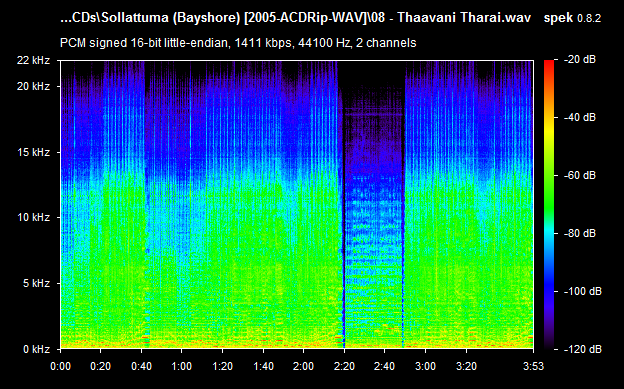Image resolution: width=624 pixels, height=389 pixels.
Task: Click the 3:00 time axis label
Action: [425, 366]
